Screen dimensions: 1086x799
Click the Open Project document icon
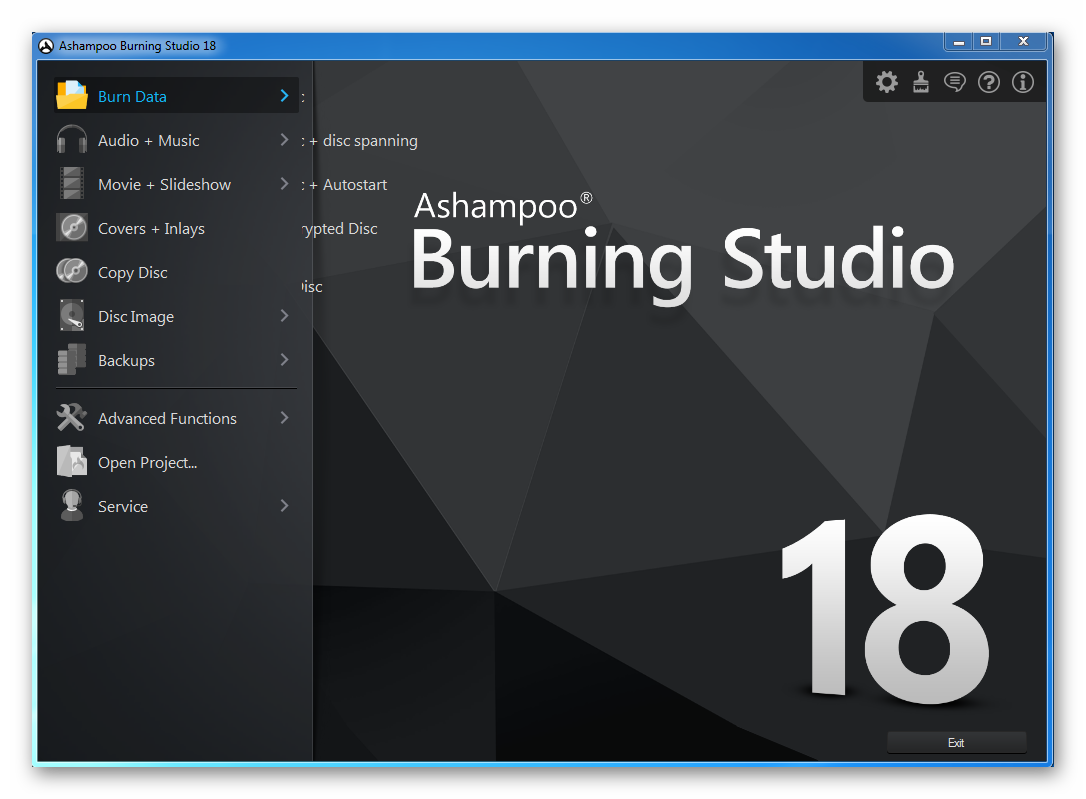click(x=71, y=462)
